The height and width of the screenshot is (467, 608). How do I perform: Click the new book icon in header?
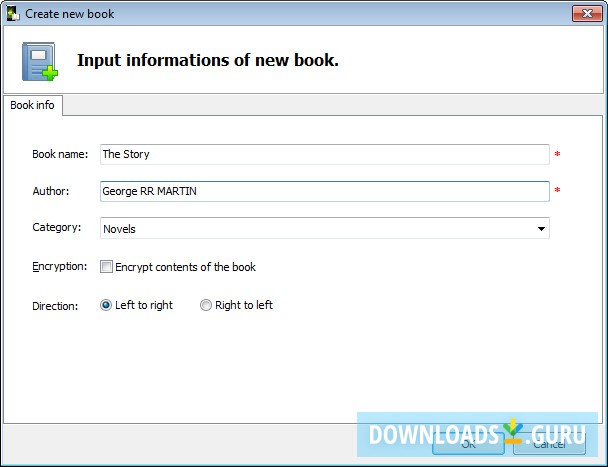pos(40,62)
